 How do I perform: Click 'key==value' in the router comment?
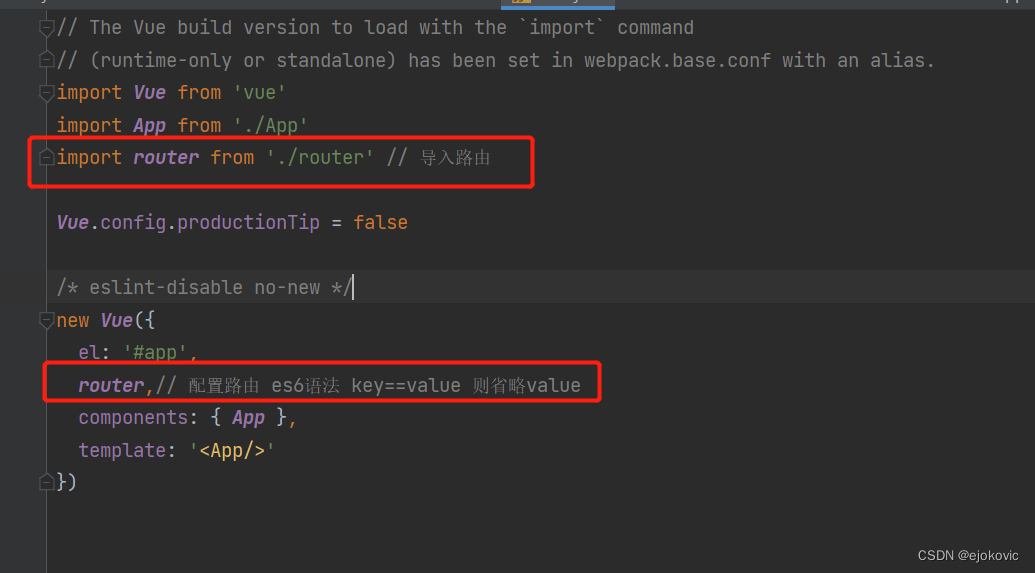coord(406,386)
